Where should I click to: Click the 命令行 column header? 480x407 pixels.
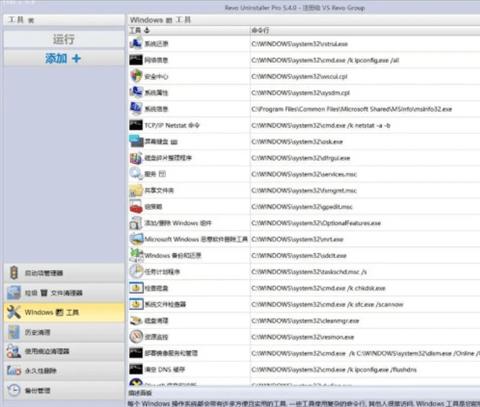pyautogui.click(x=365, y=30)
